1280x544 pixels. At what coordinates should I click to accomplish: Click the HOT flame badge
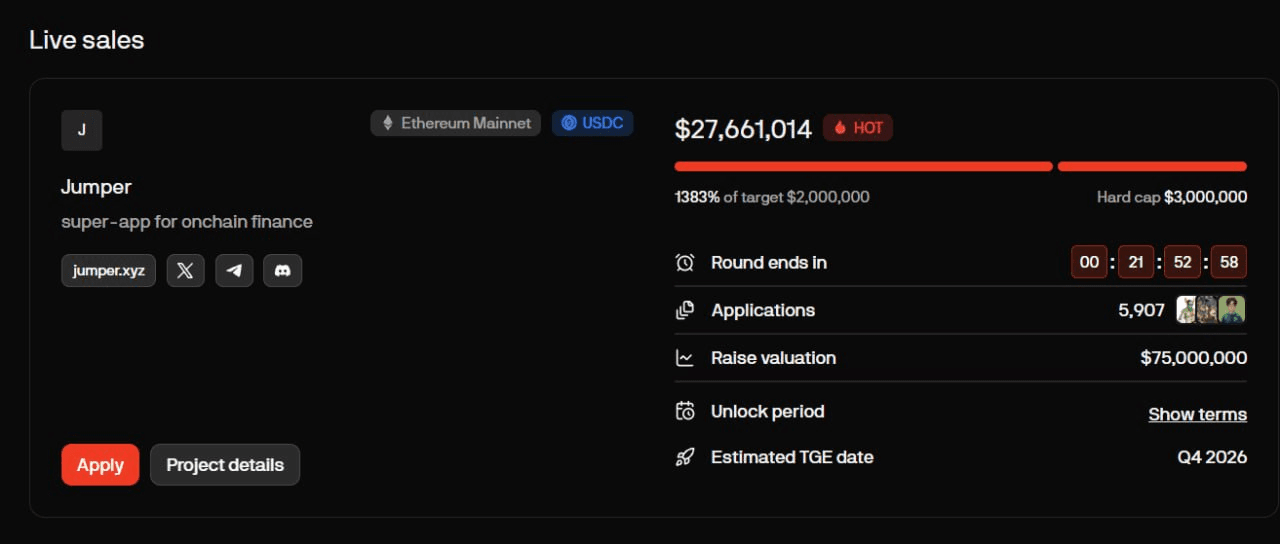coord(858,128)
